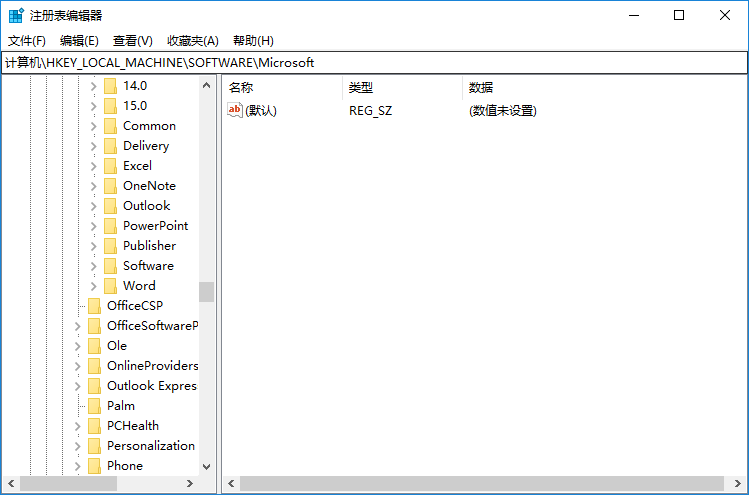Click the ab string icon of the default value

click(235, 110)
